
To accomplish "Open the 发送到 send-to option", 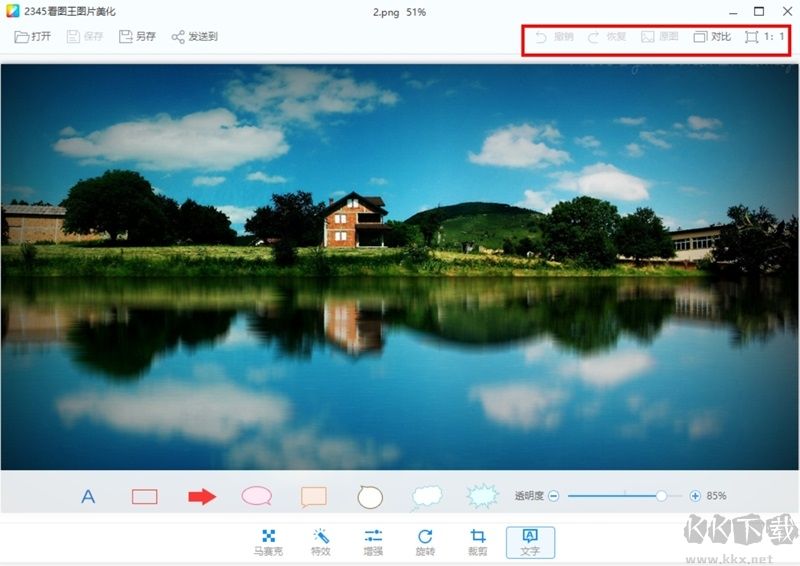I will click(194, 37).
